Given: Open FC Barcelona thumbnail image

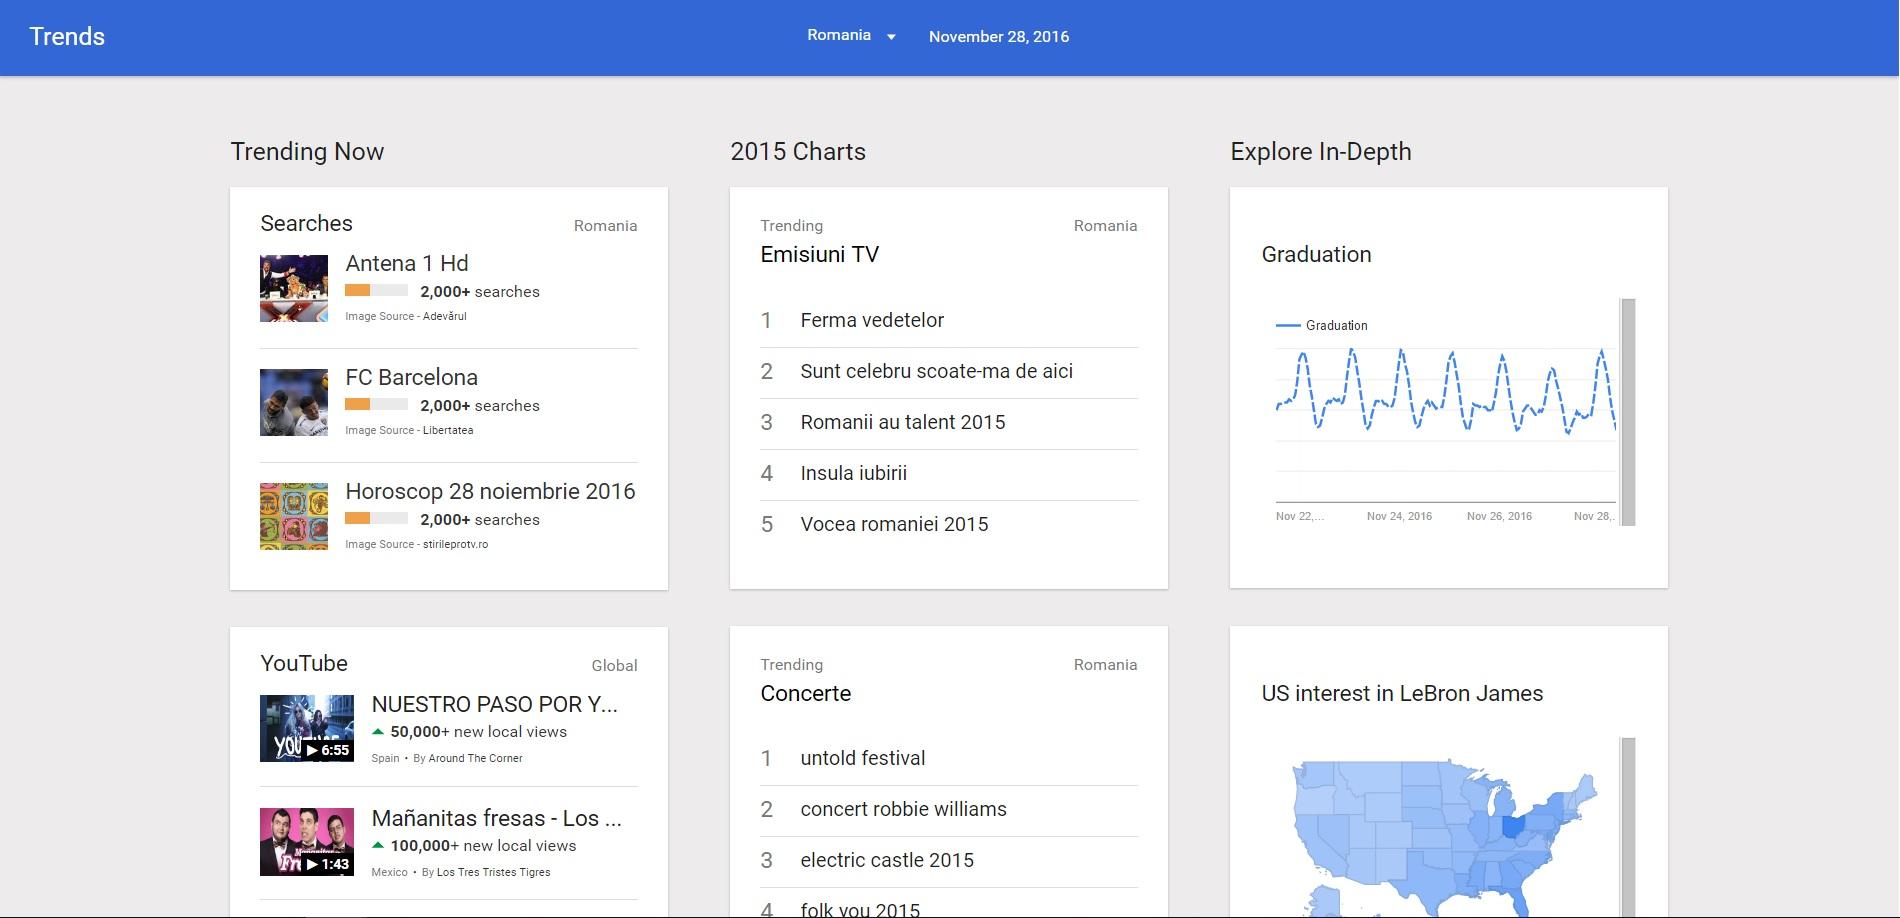Looking at the screenshot, I should (294, 402).
